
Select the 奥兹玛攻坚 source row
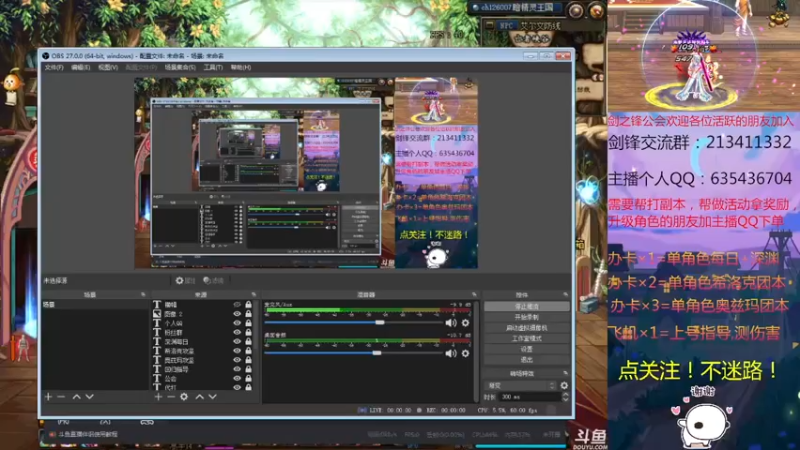[x=203, y=360]
